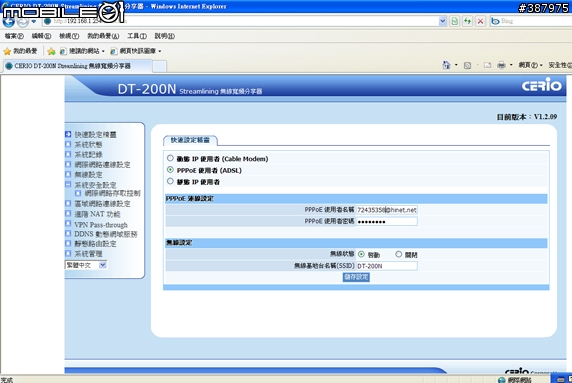Click the square icon beside VPN Pass-through

[68, 223]
